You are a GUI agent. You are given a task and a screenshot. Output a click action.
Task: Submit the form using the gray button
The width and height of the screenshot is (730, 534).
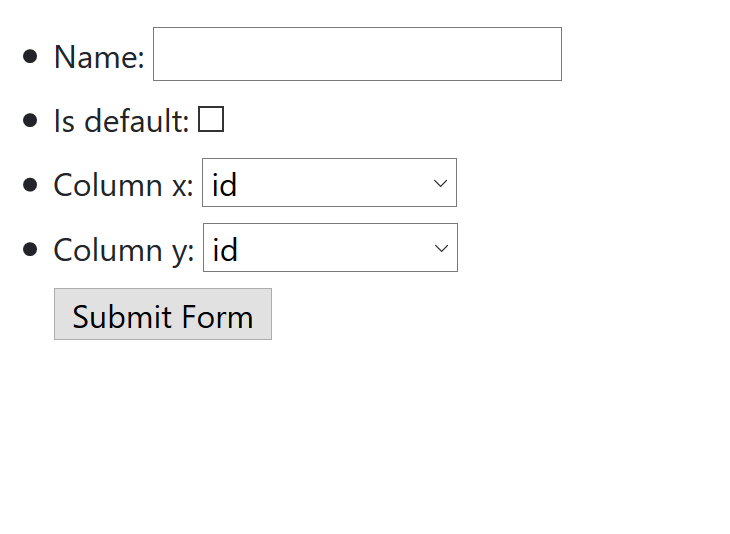click(x=163, y=315)
